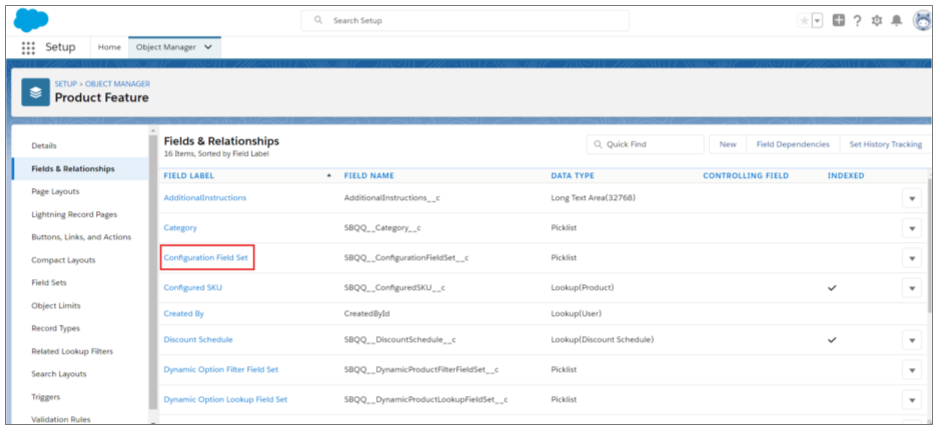The image size is (938, 428).
Task: Click the OBJECT MANAGER breadcrumb link
Action: coord(118,84)
